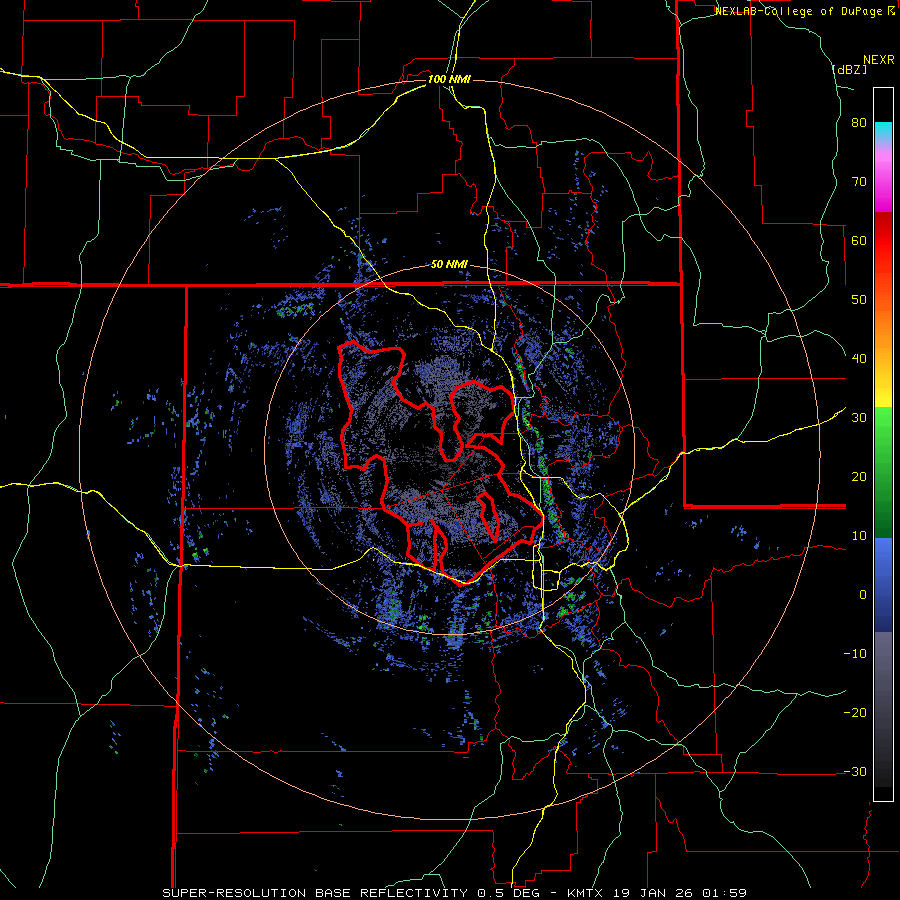Click the 50 value on the dBZ scale
Viewport: 900px width, 900px height.
pos(859,300)
